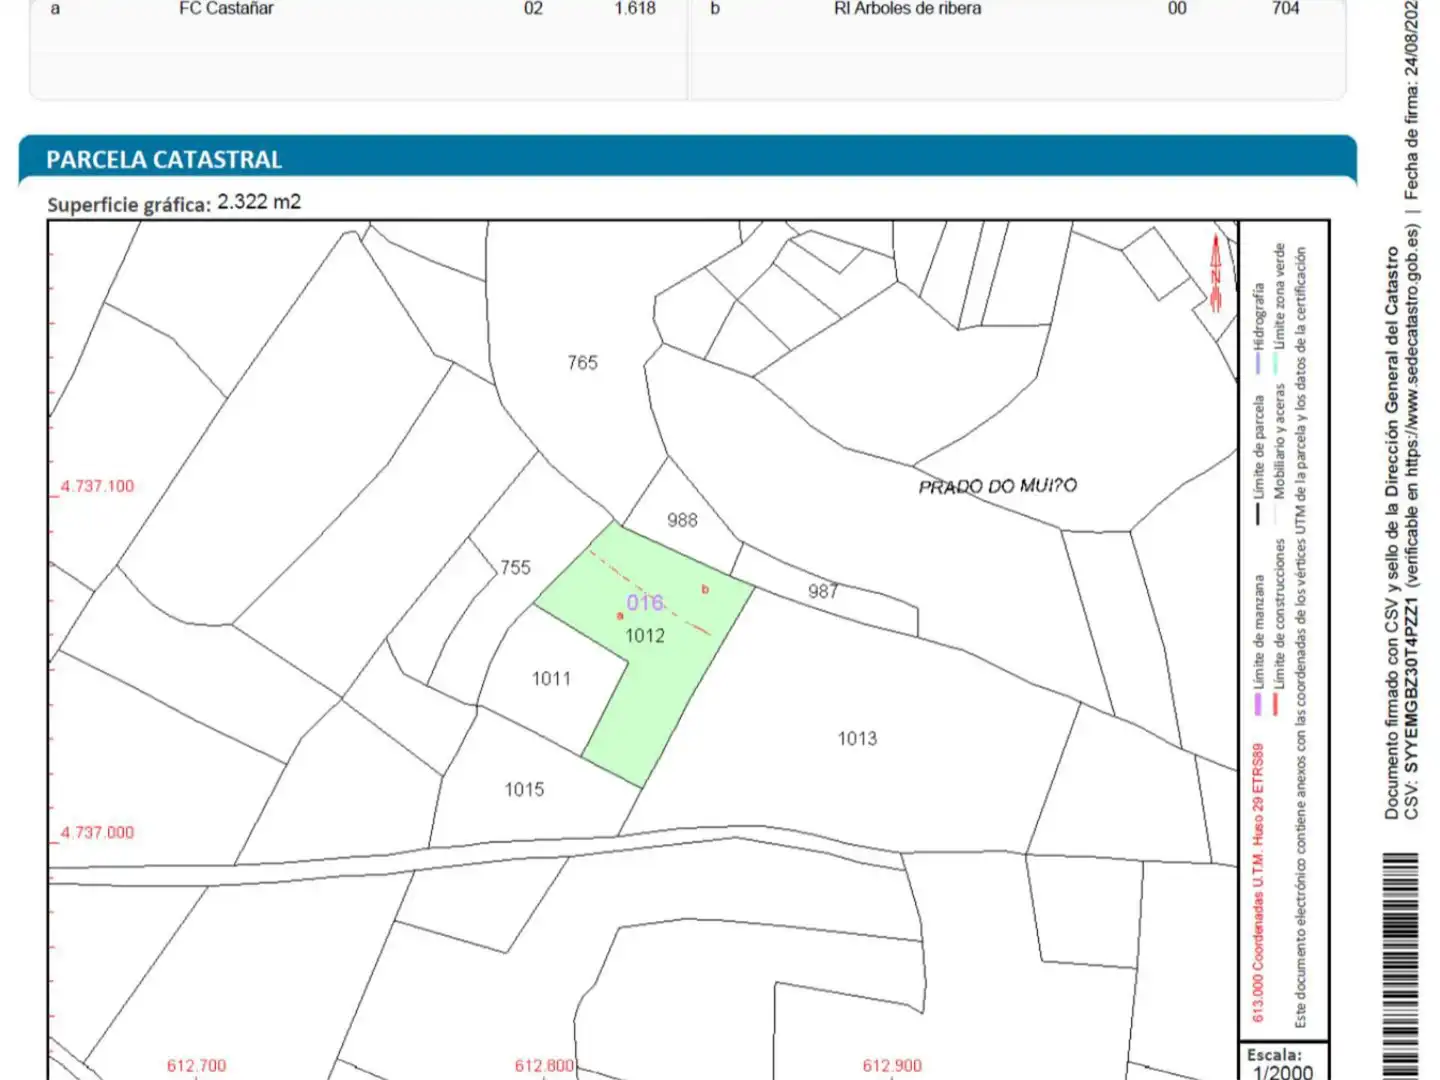
Task: Click parcel label 755
Action: (x=515, y=568)
